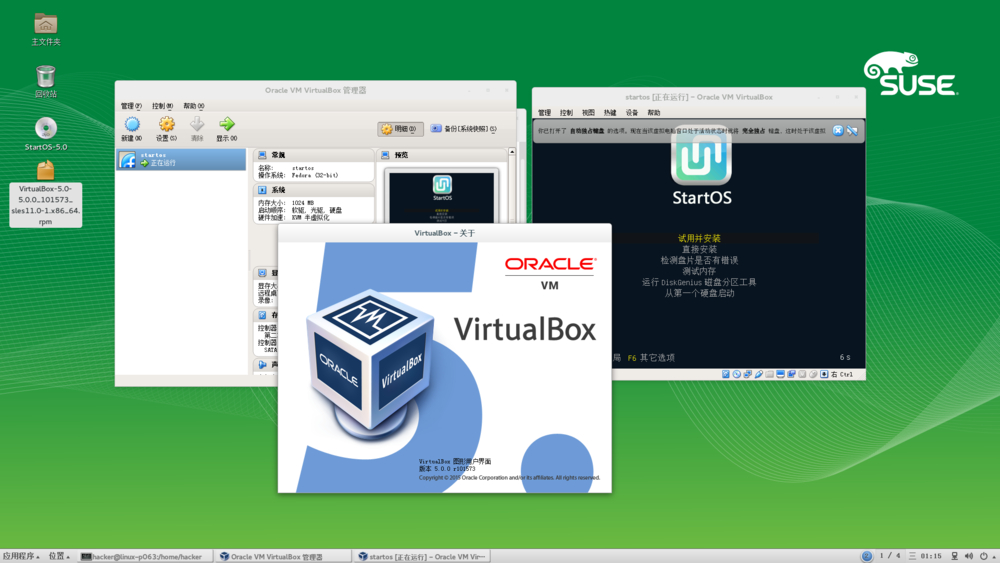The image size is (1000, 563).
Task: Open the 应用程序 applications menu
Action: [x=21, y=556]
